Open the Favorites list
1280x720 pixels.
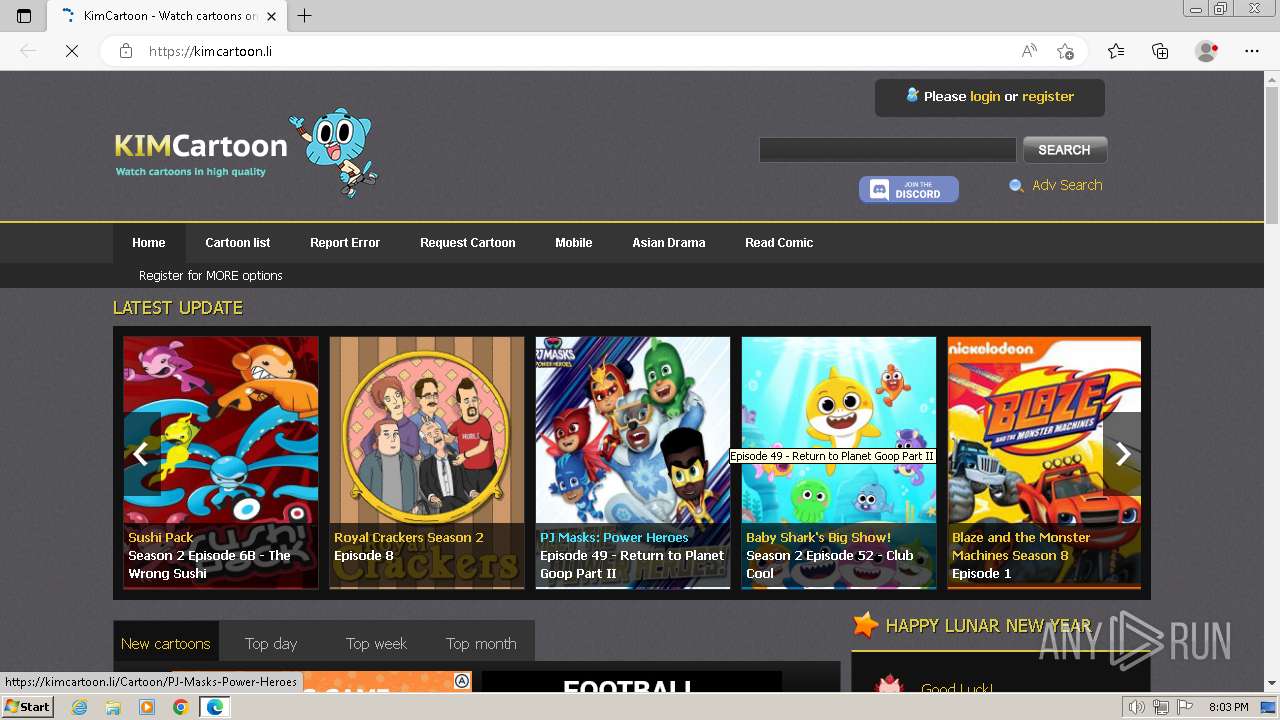(x=1116, y=51)
